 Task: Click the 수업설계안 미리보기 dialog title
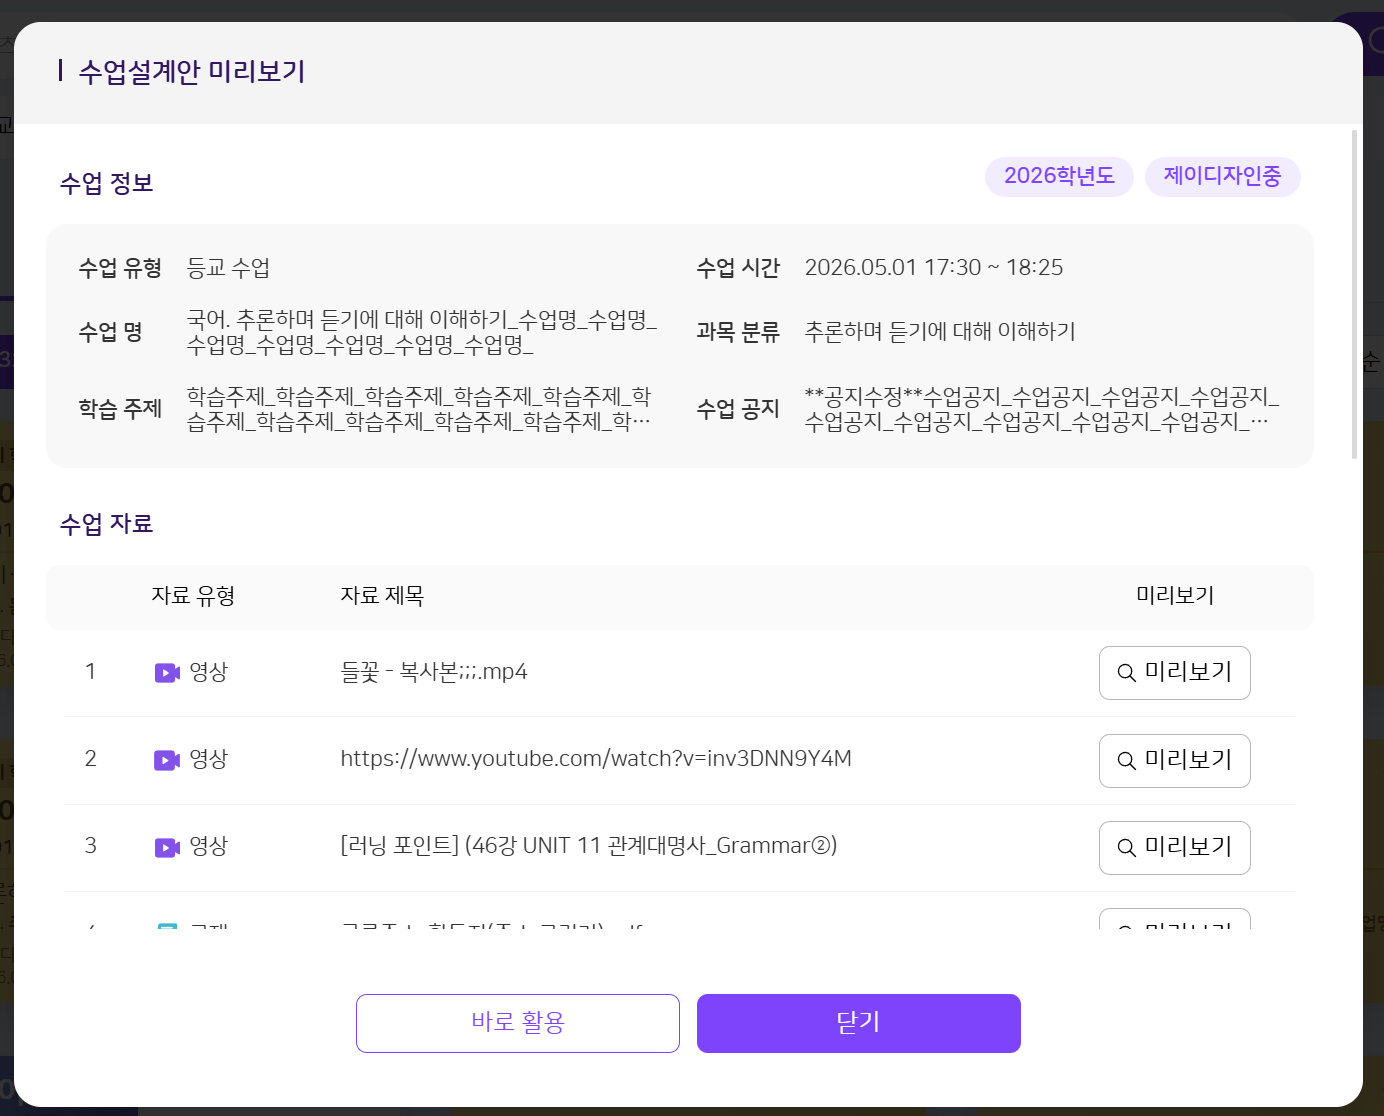pyautogui.click(x=192, y=72)
